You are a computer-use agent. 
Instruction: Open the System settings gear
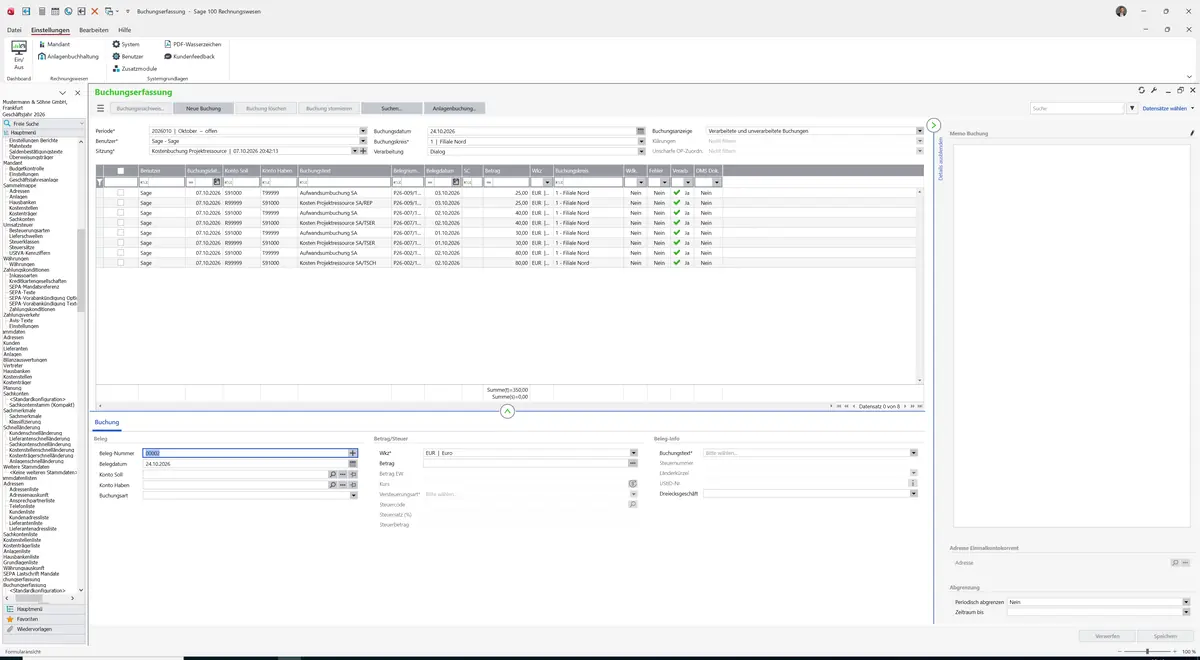(x=126, y=45)
